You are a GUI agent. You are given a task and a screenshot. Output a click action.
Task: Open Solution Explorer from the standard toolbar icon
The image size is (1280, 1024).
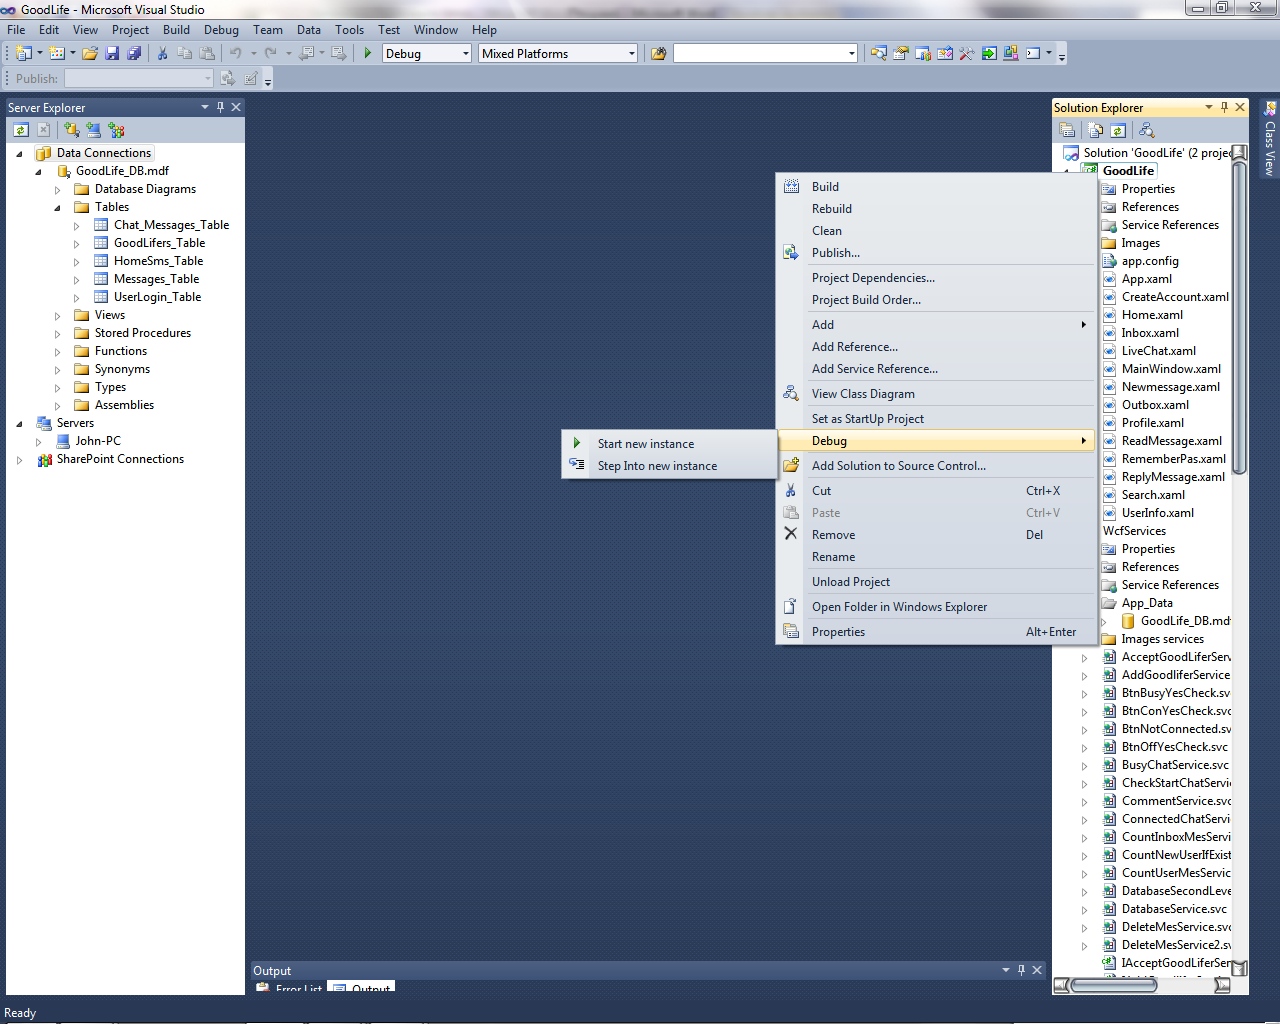pyautogui.click(x=879, y=53)
